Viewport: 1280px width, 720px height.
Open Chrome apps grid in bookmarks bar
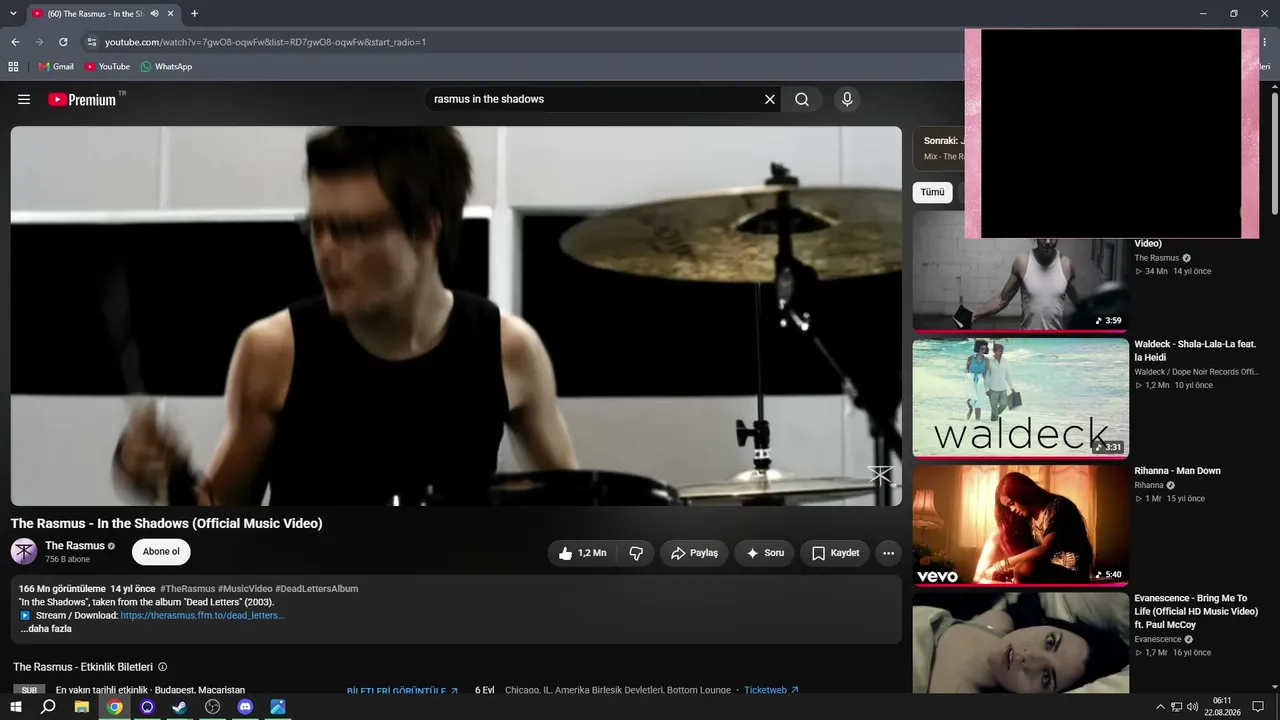13,66
